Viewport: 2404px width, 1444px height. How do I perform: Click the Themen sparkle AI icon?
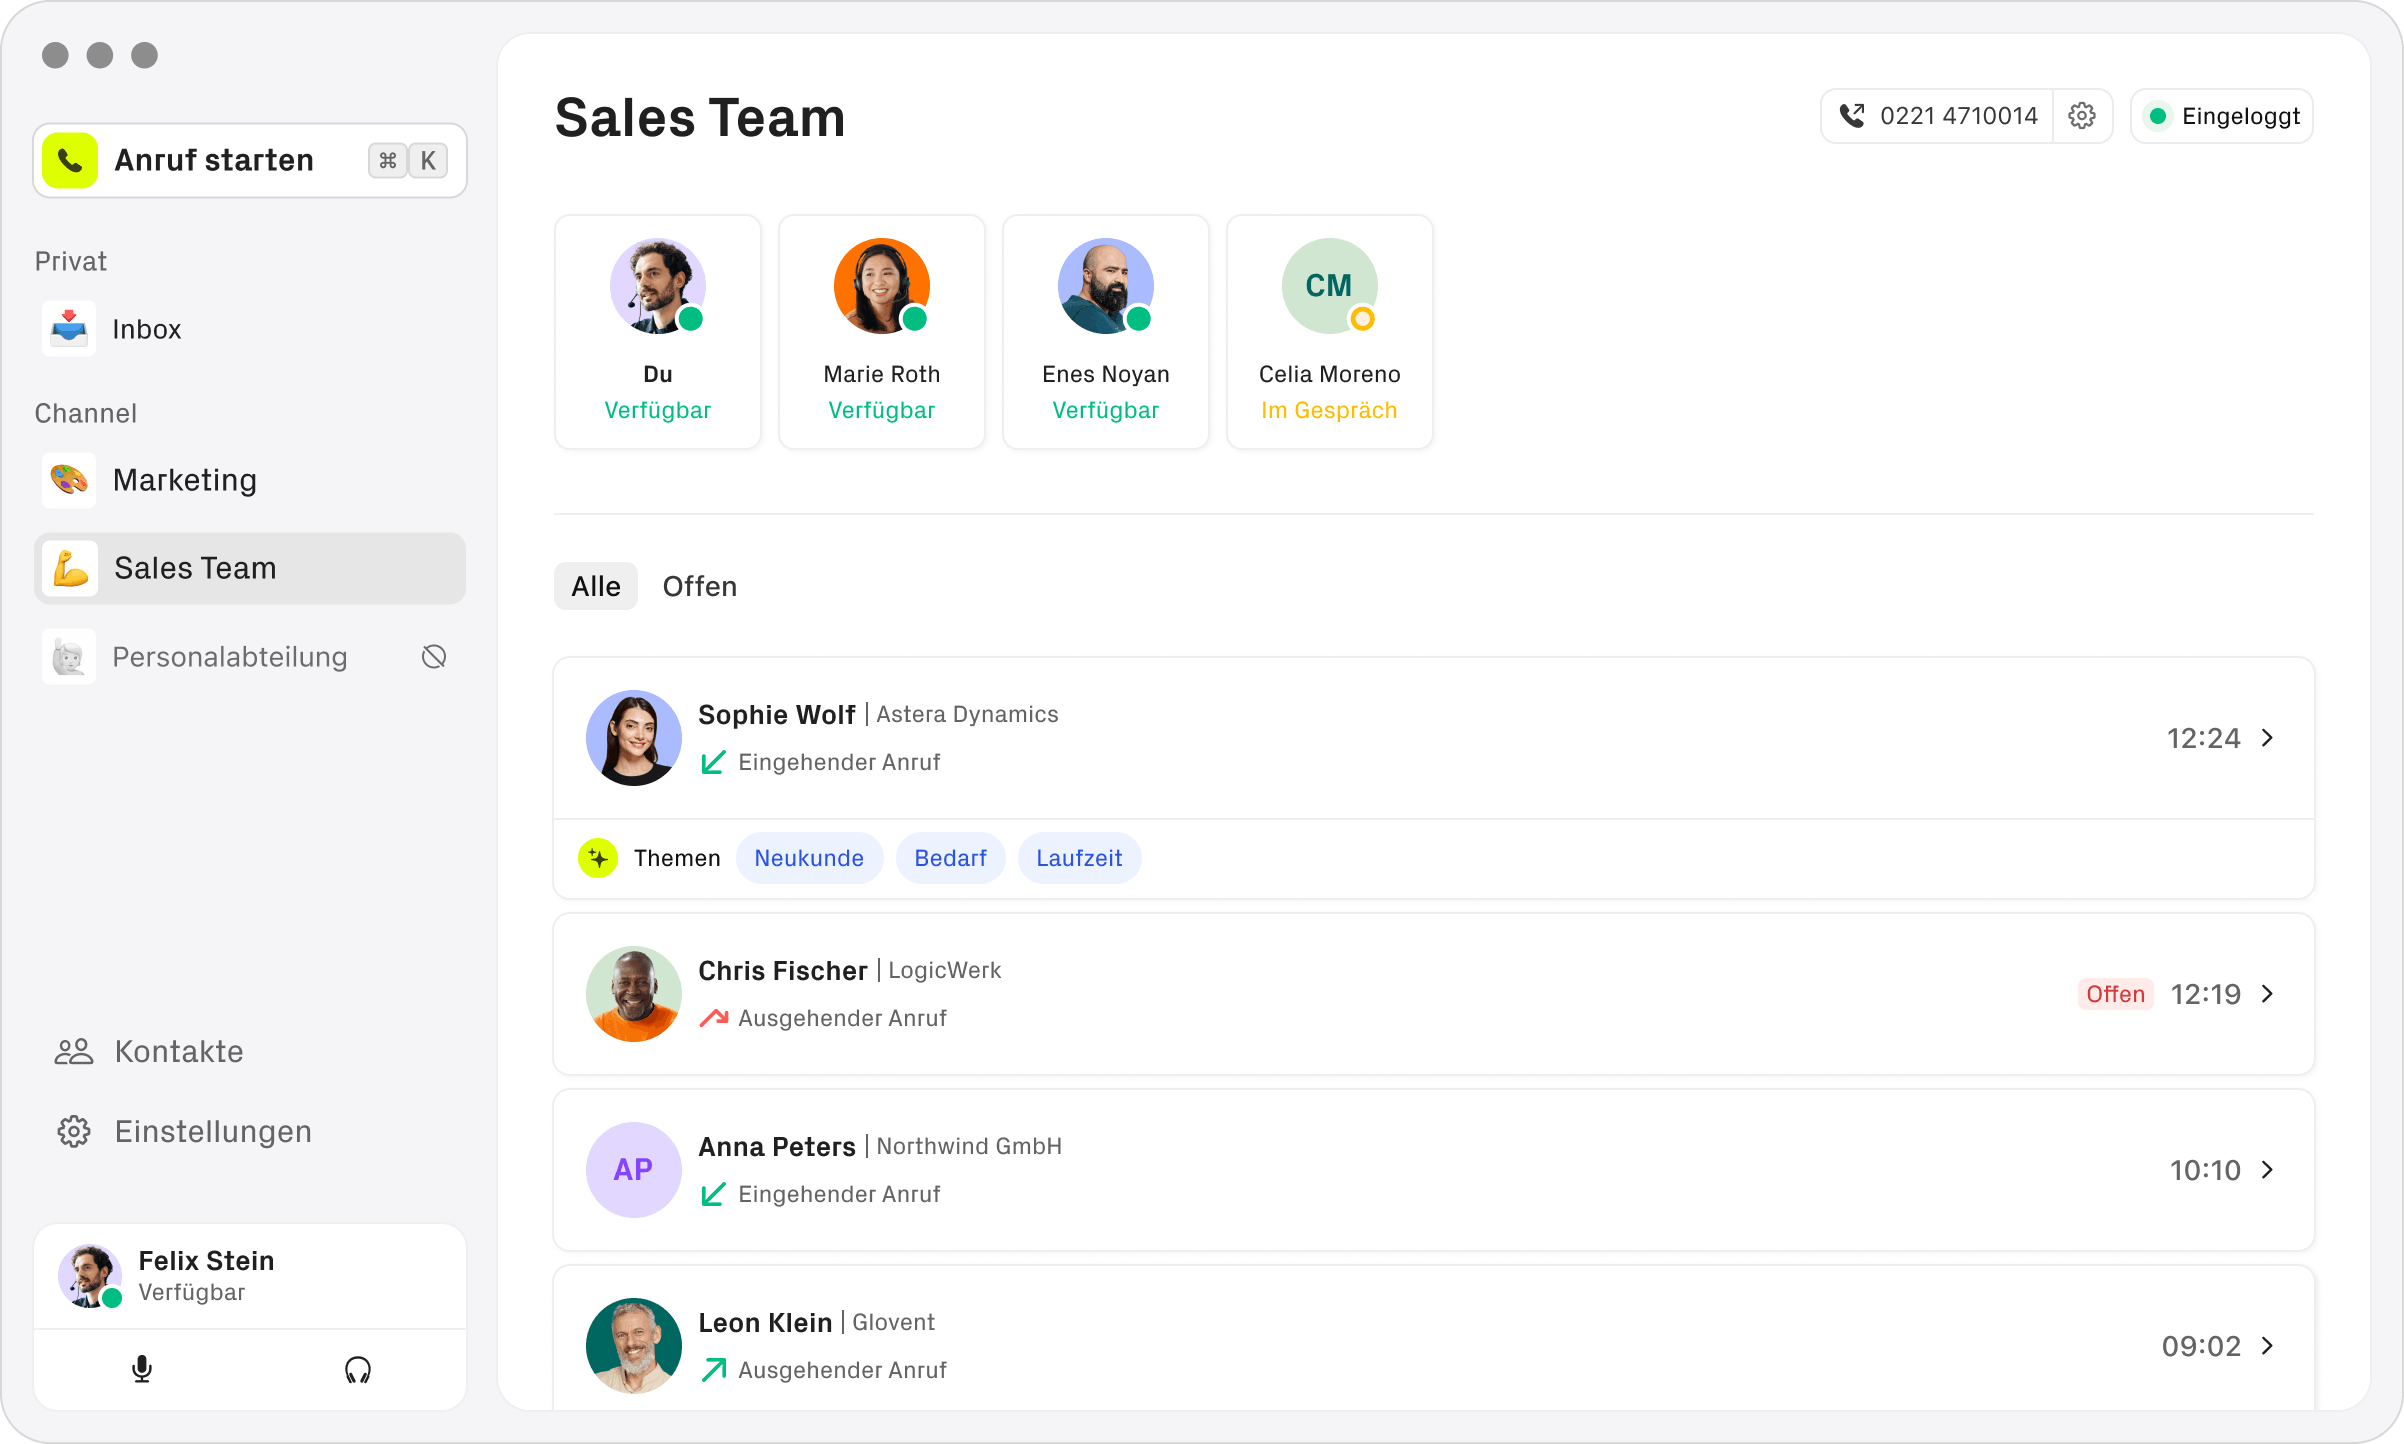[x=598, y=858]
